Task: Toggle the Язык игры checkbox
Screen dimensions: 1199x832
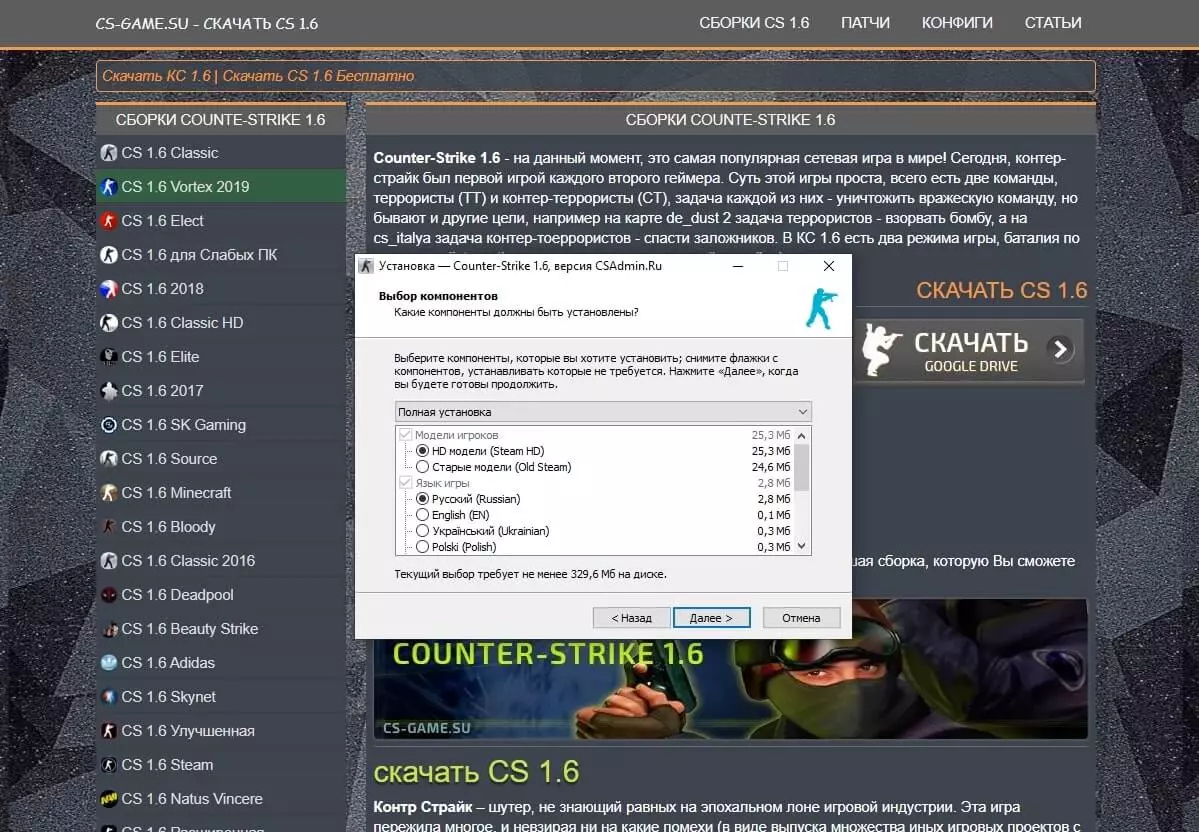Action: point(405,483)
